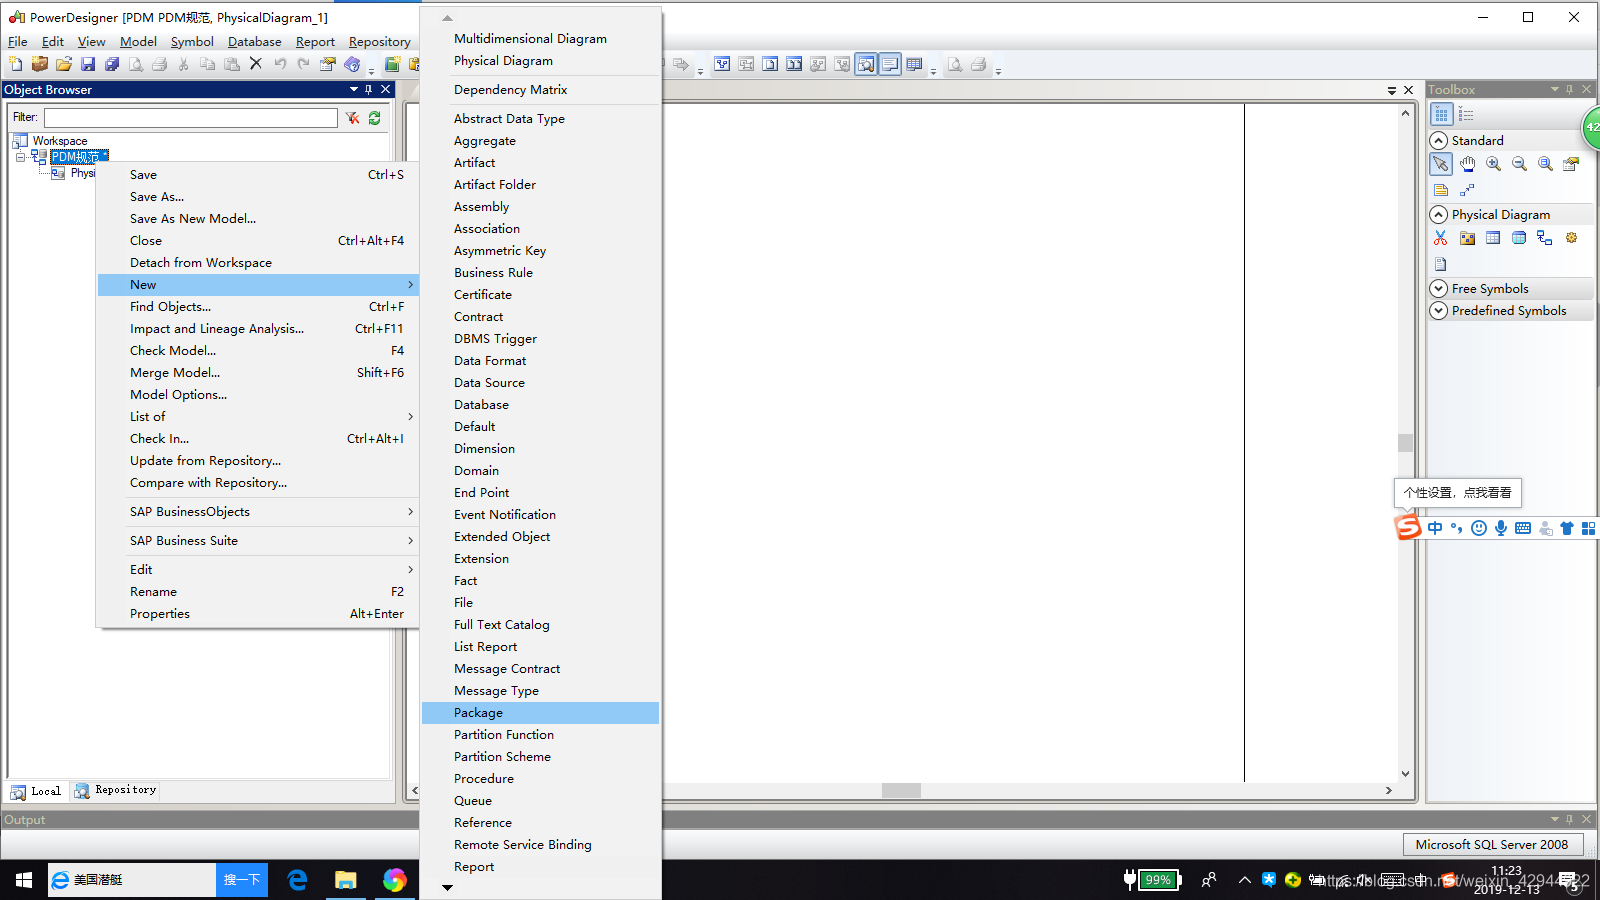
Task: Click the diagram vertical scrollbar thumb
Action: (1405, 442)
